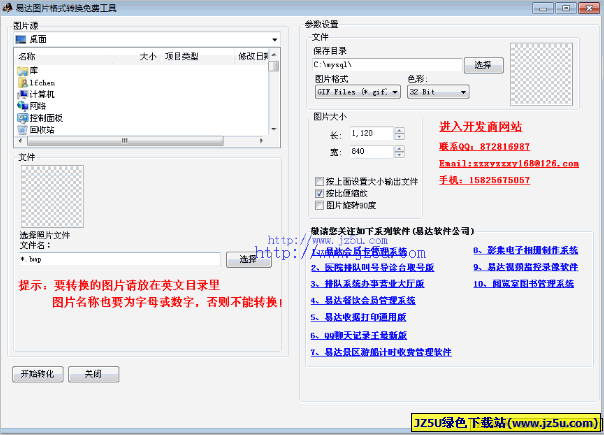The width and height of the screenshot is (604, 435).
Task: Click the 联系QQ: 872816987 link
Action: pyautogui.click(x=484, y=146)
